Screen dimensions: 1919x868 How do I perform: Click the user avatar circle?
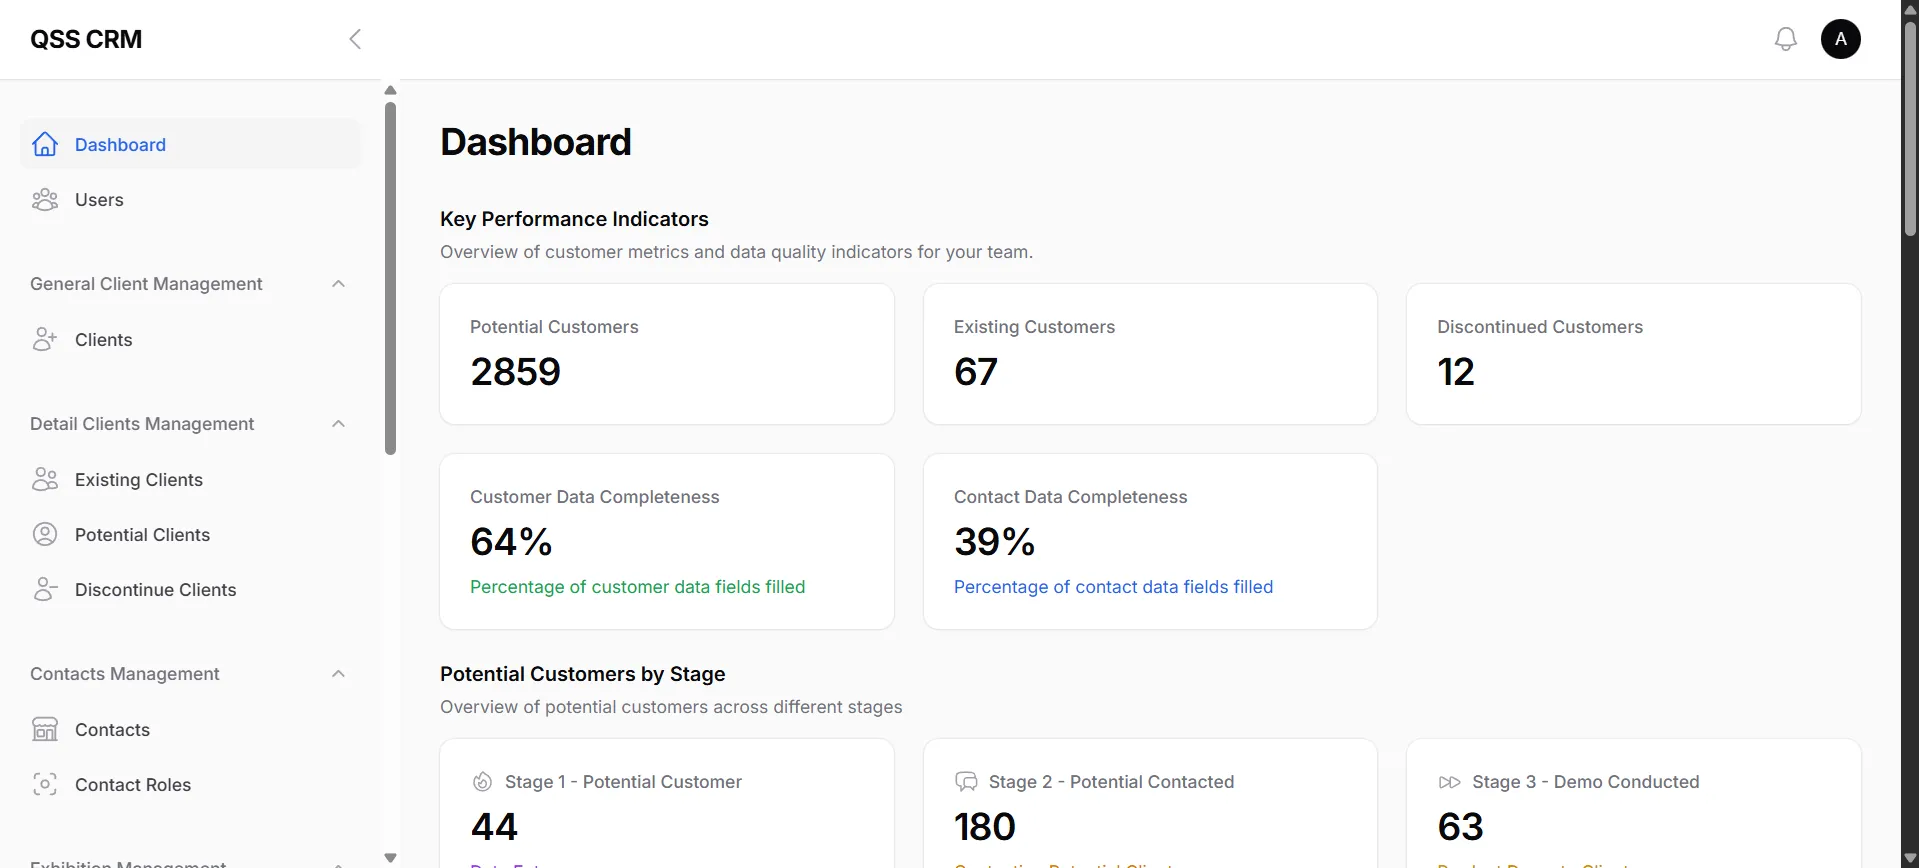pyautogui.click(x=1841, y=38)
